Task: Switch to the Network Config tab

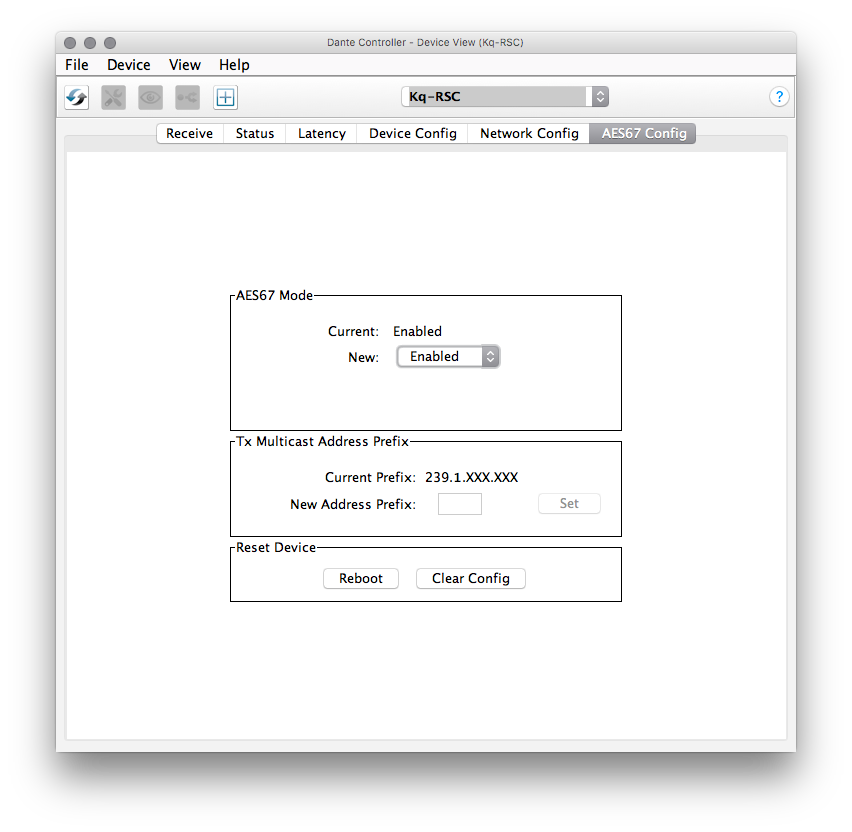Action: [x=529, y=134]
